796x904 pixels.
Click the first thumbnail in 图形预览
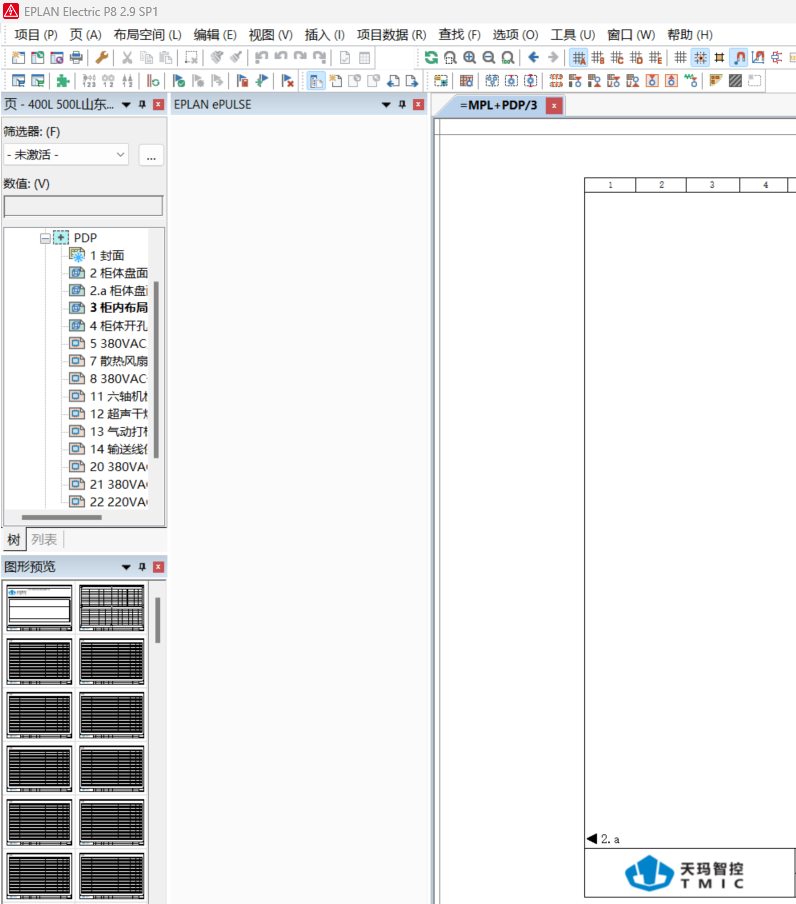pyautogui.click(x=39, y=607)
